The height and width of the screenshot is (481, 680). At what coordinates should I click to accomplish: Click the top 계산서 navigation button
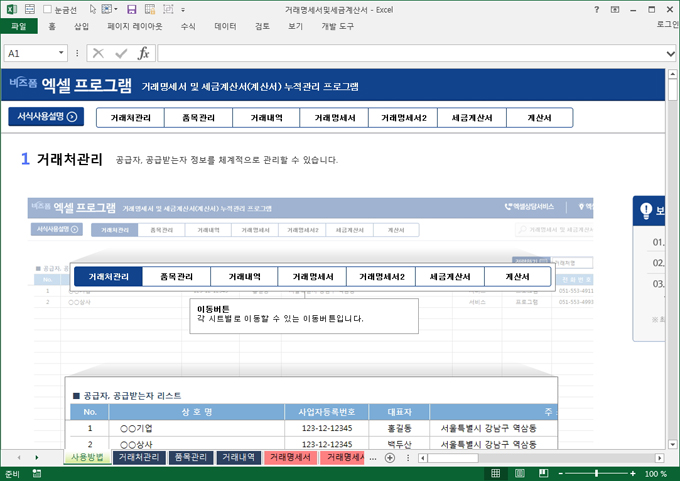[x=539, y=118]
